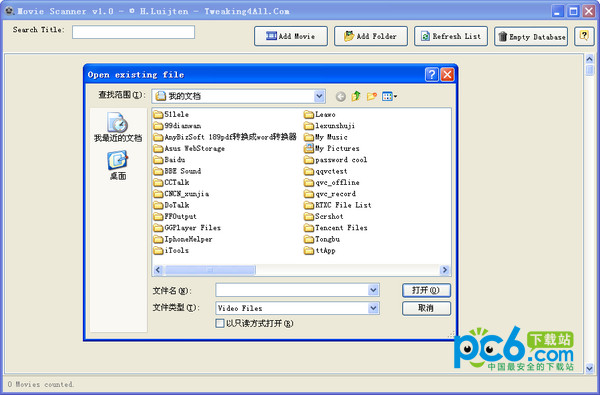Open 我最近的文档 in places bar
Screen dimensions: 600x395
pyautogui.click(x=118, y=127)
